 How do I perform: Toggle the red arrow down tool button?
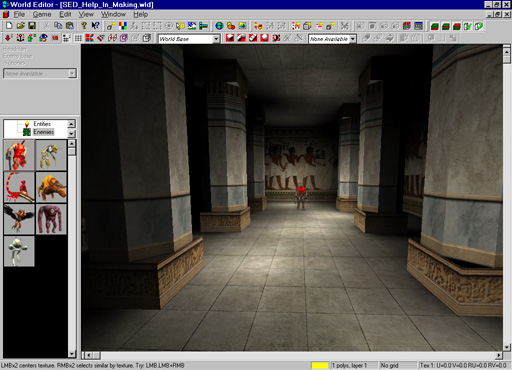9,38
